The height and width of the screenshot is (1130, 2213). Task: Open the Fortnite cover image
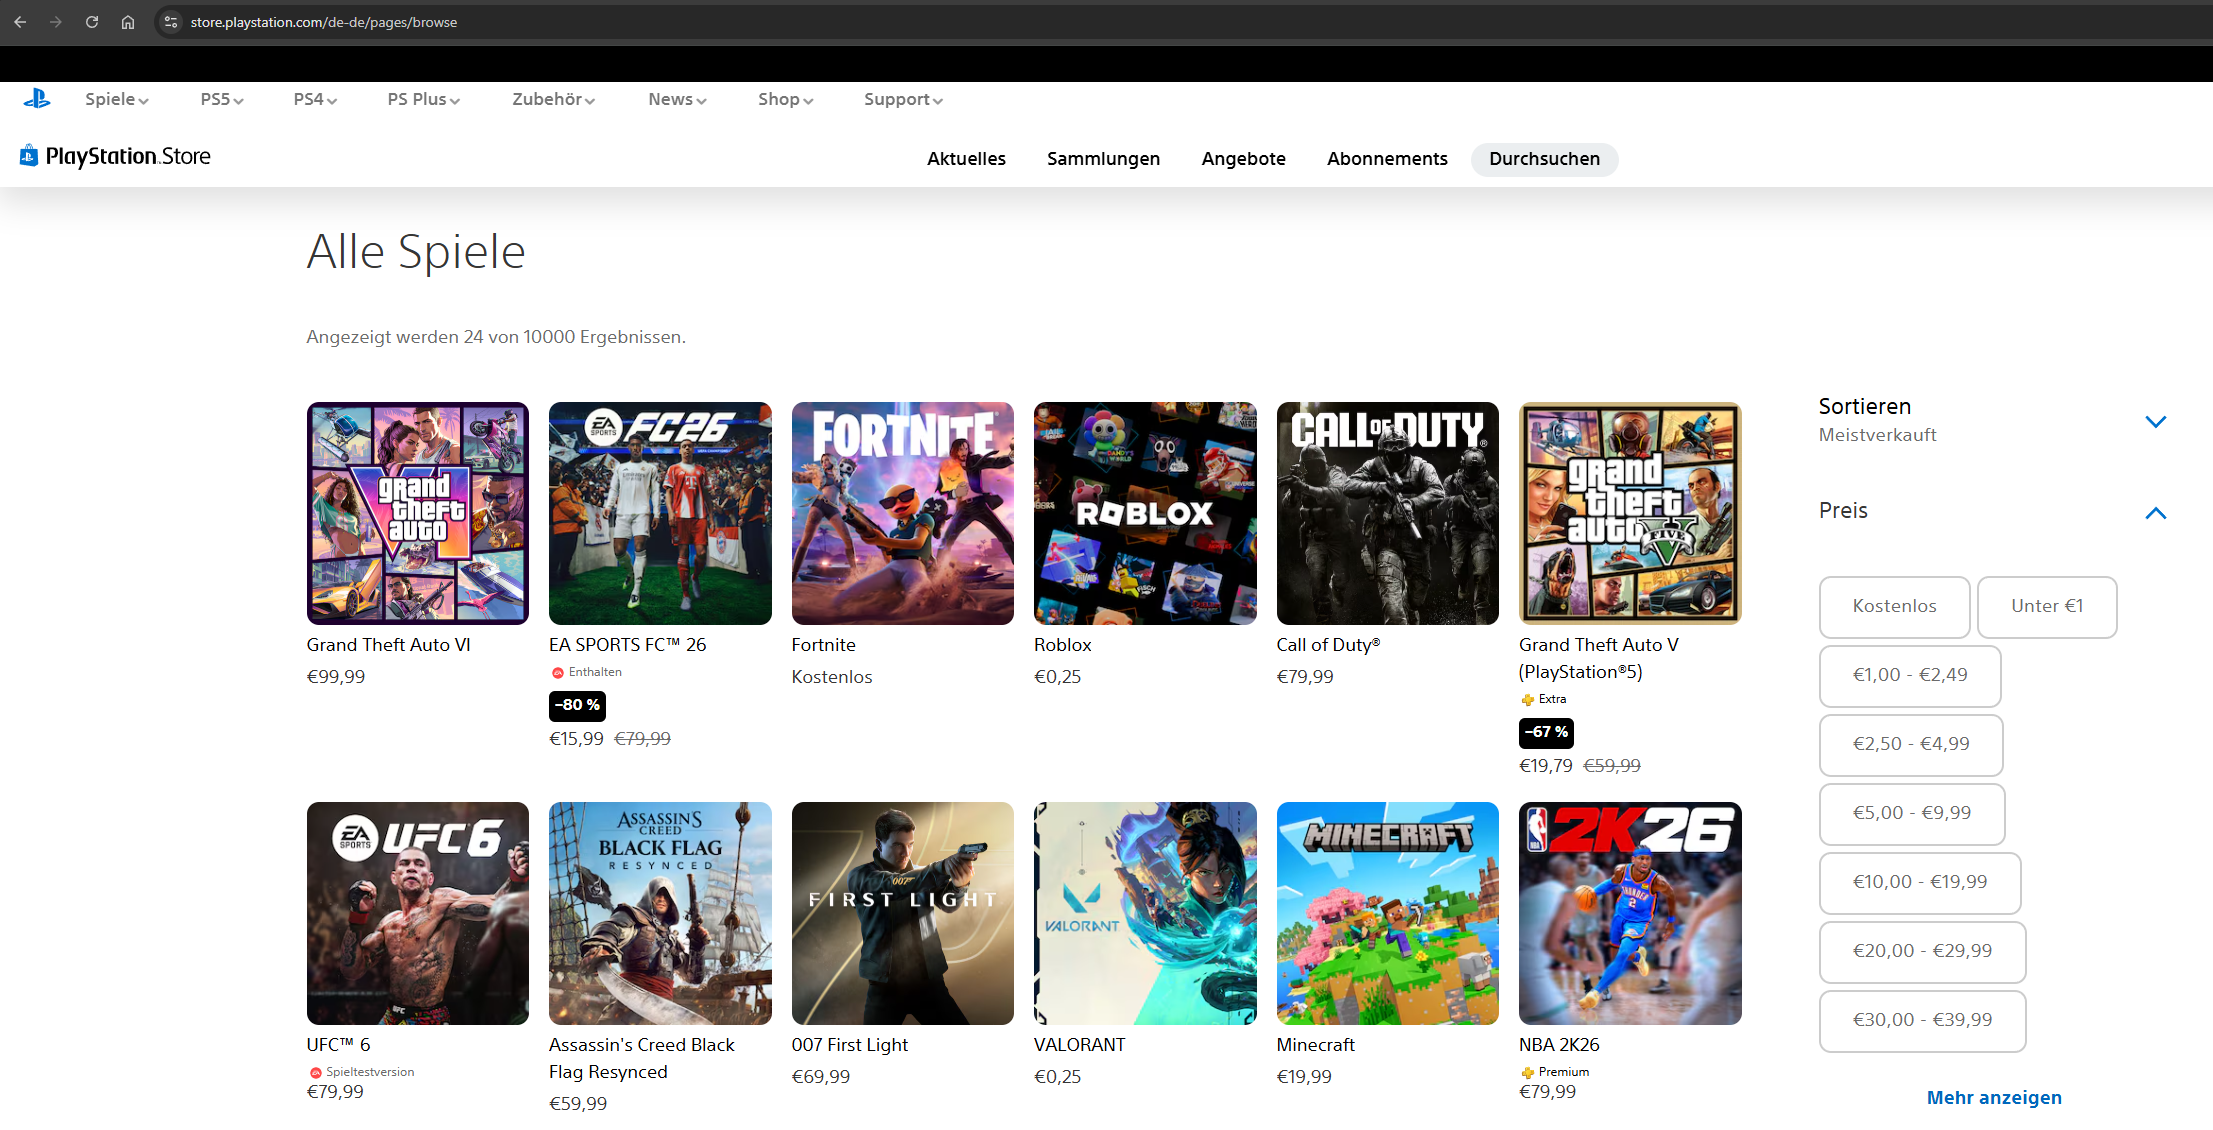coord(903,513)
